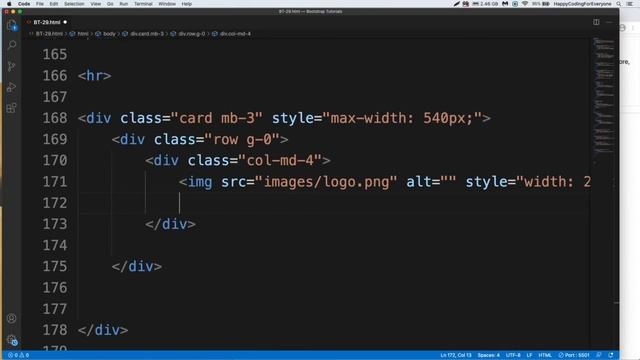The height and width of the screenshot is (360, 640).
Task: Click LF end-of-line selector
Action: [x=529, y=355]
